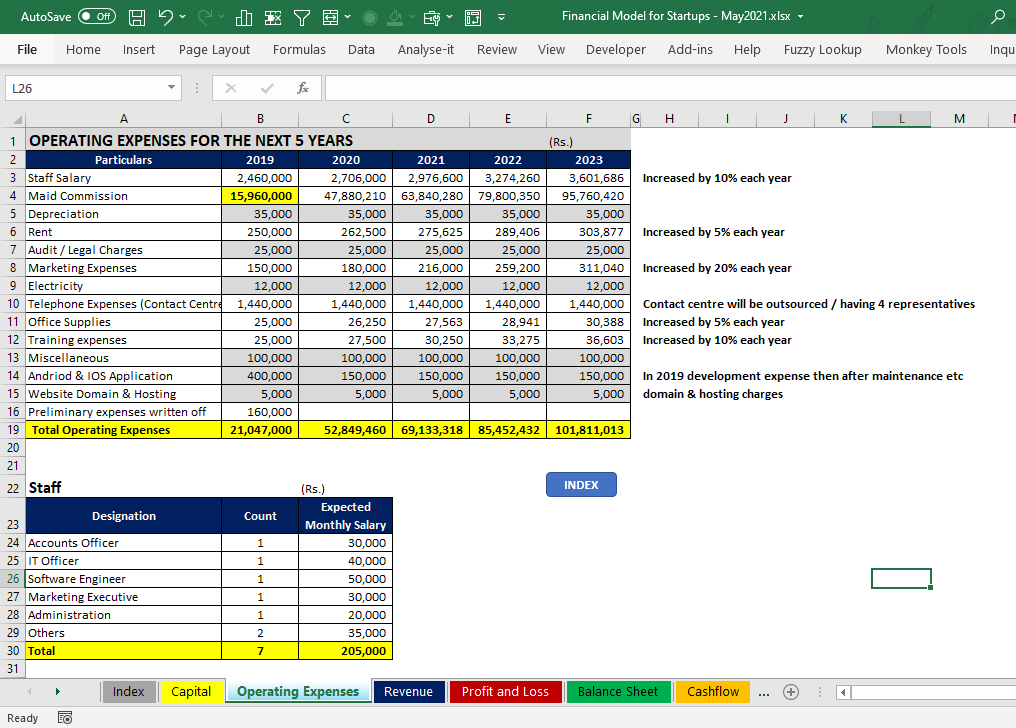This screenshot has width=1016, height=728.
Task: Select the 2023 total cell 101,811,013
Action: pos(588,429)
